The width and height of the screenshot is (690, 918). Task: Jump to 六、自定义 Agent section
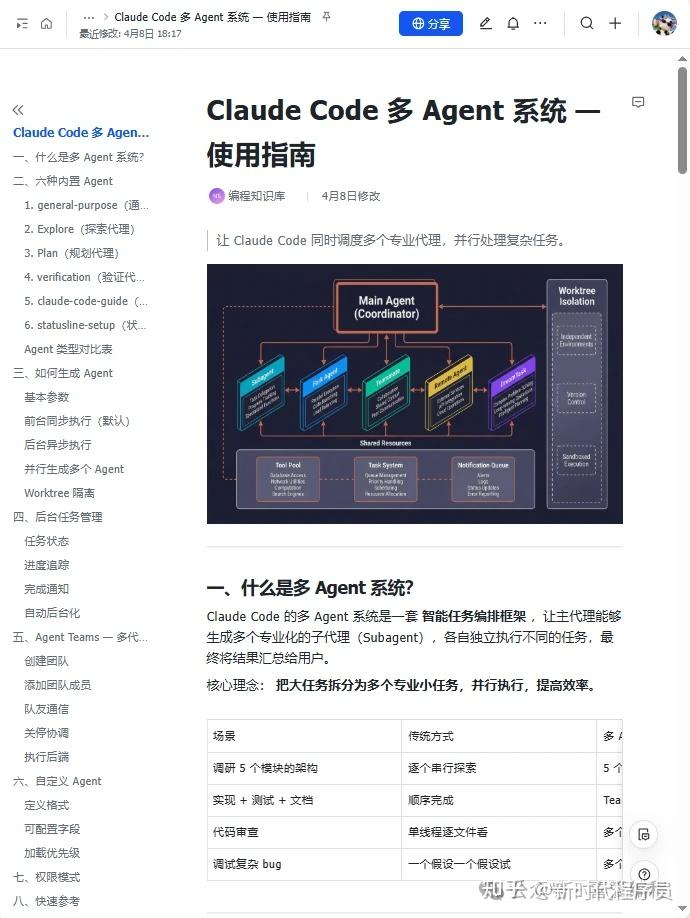(x=57, y=781)
